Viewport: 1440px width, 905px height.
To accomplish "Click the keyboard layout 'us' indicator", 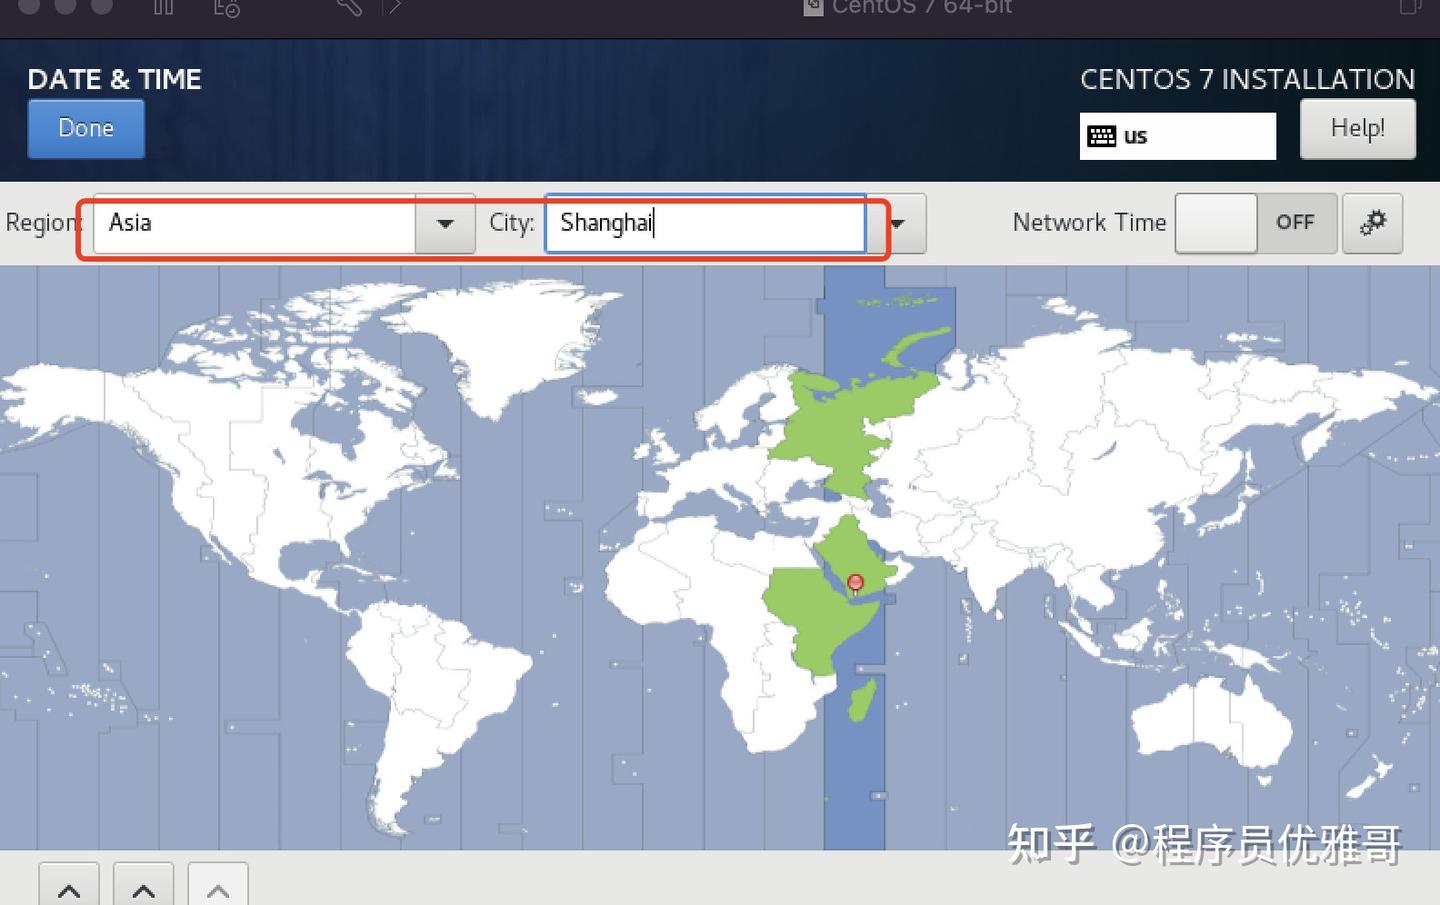I will click(x=1177, y=136).
